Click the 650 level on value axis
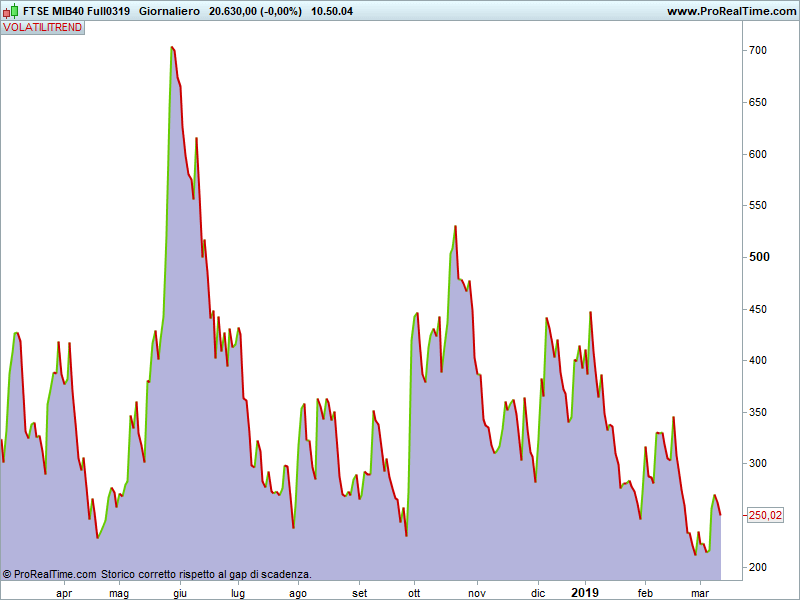This screenshot has width=800, height=600. [x=758, y=103]
